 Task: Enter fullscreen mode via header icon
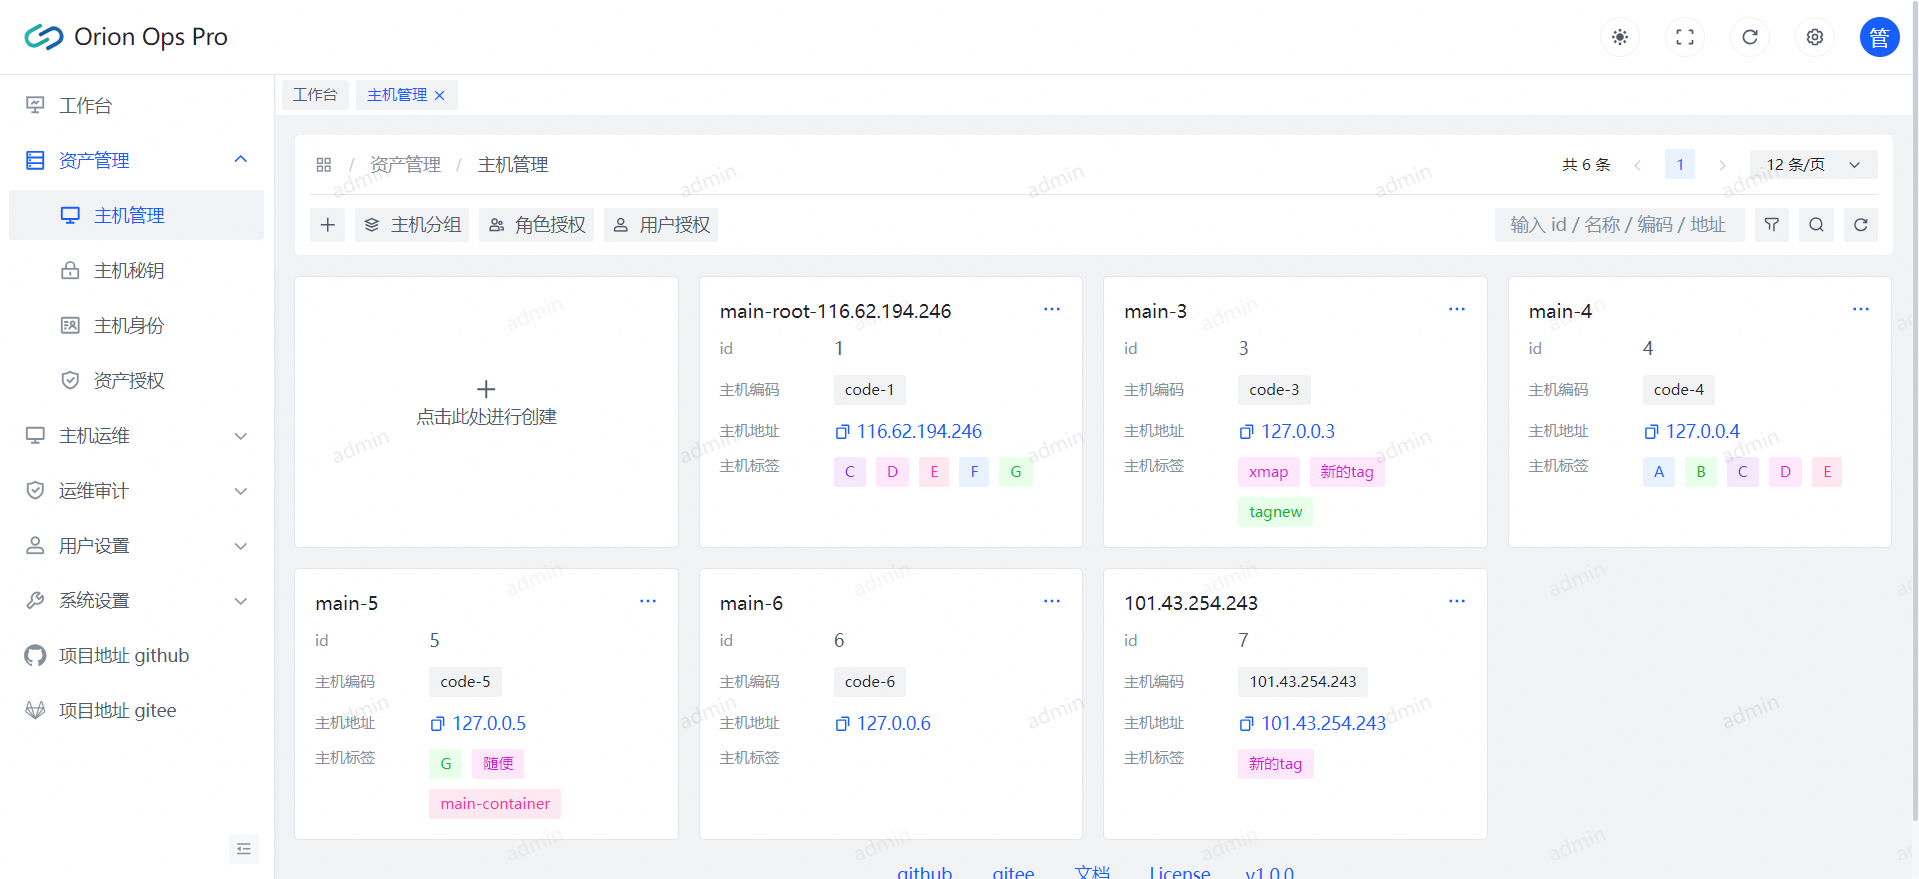pyautogui.click(x=1684, y=37)
